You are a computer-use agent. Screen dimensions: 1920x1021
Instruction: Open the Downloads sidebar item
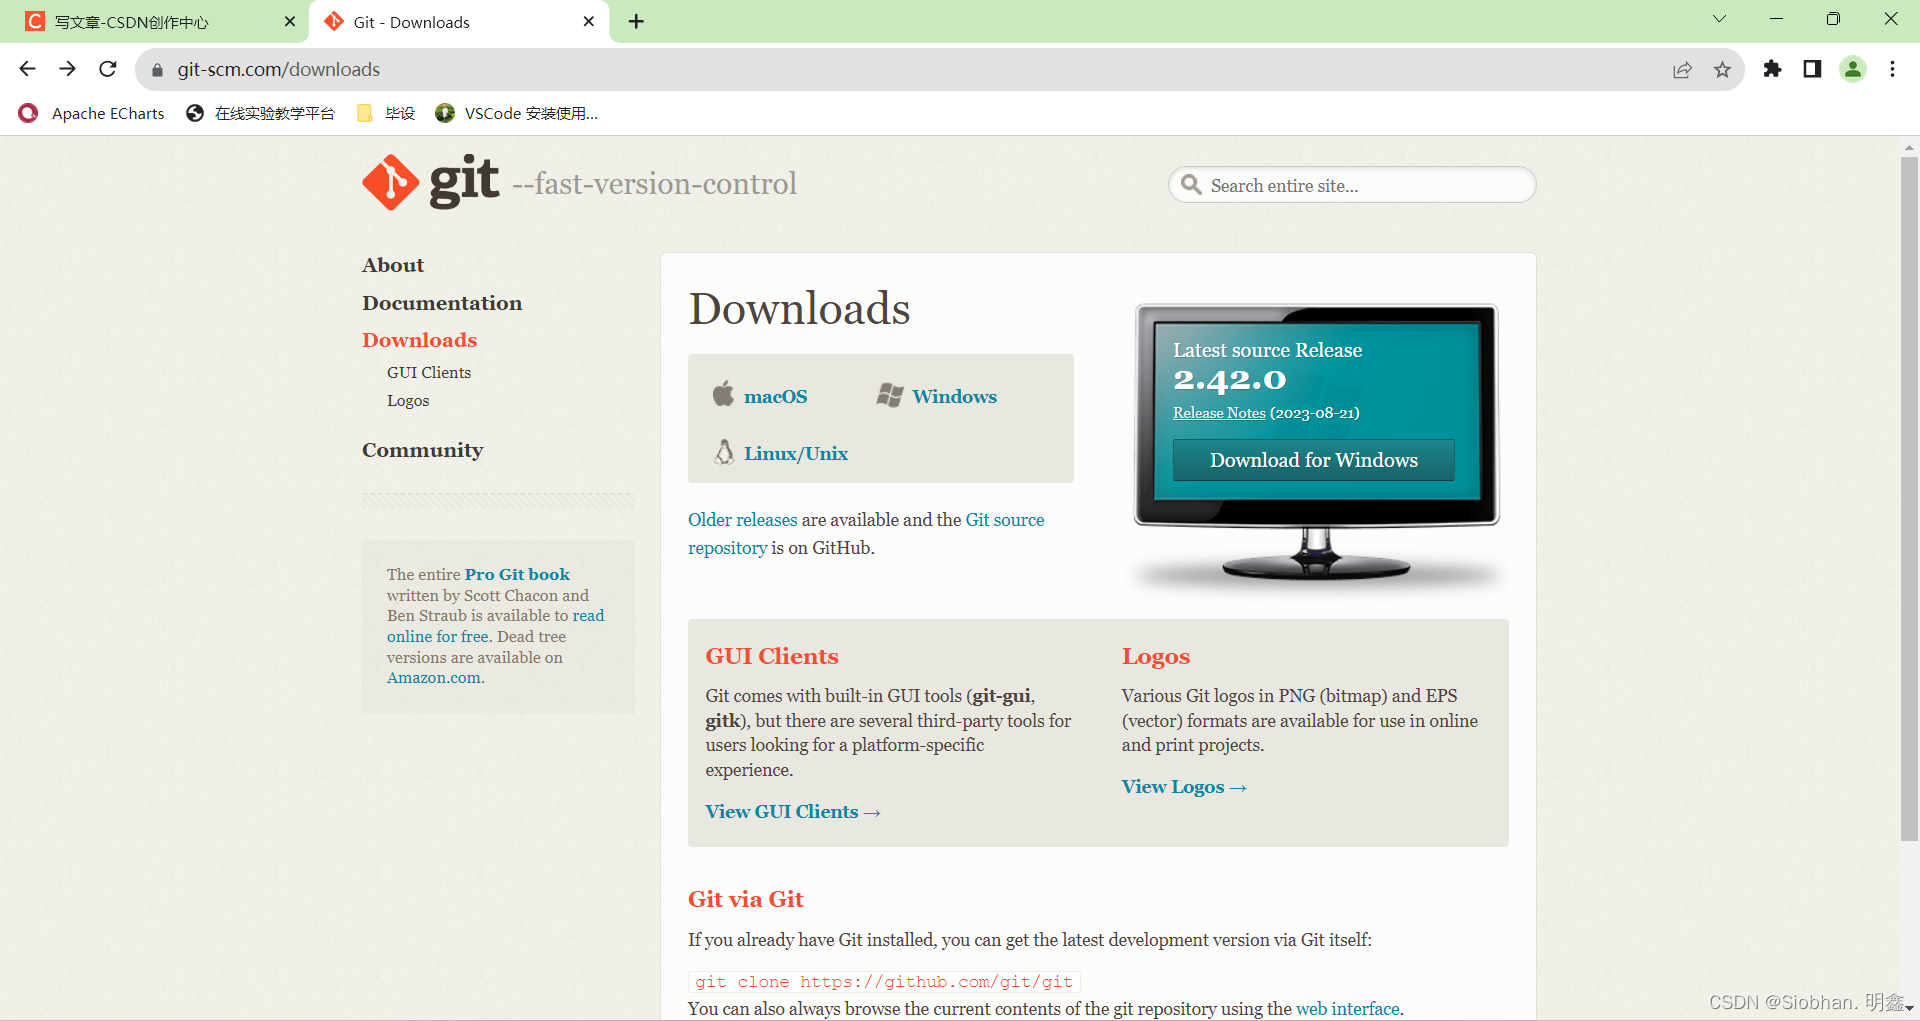(x=420, y=340)
